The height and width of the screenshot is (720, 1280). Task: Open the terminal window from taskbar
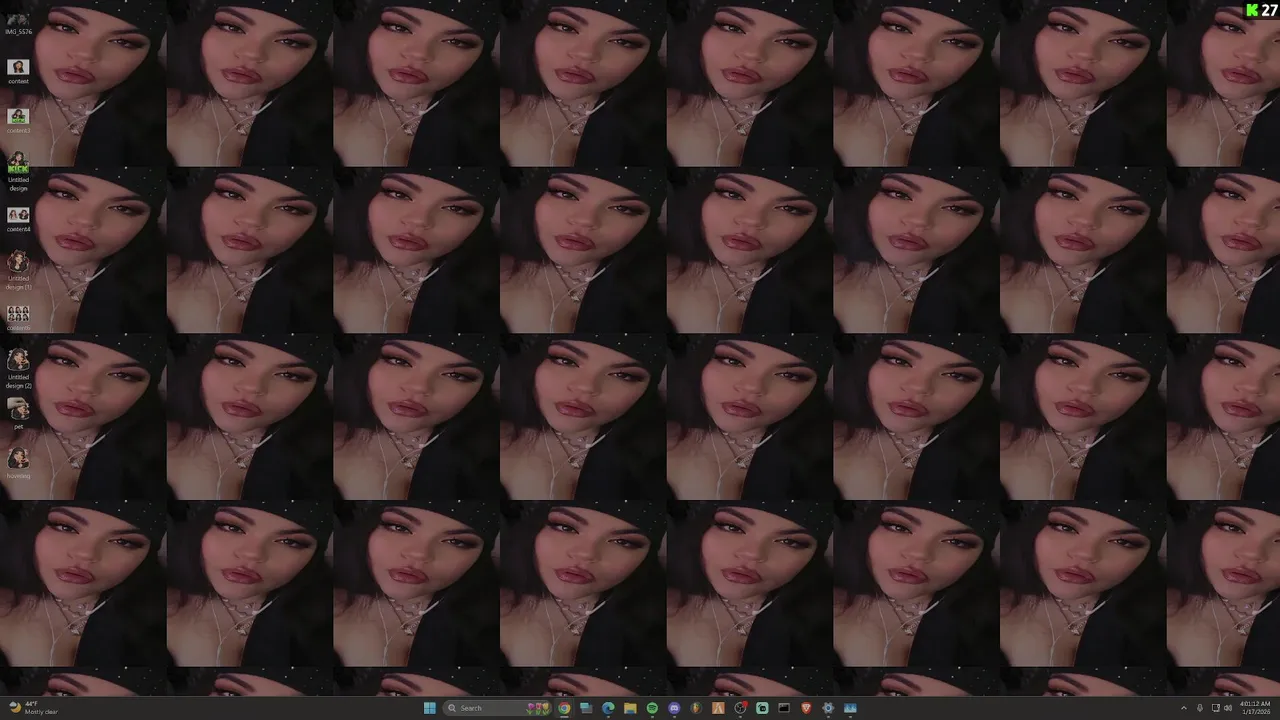click(784, 708)
